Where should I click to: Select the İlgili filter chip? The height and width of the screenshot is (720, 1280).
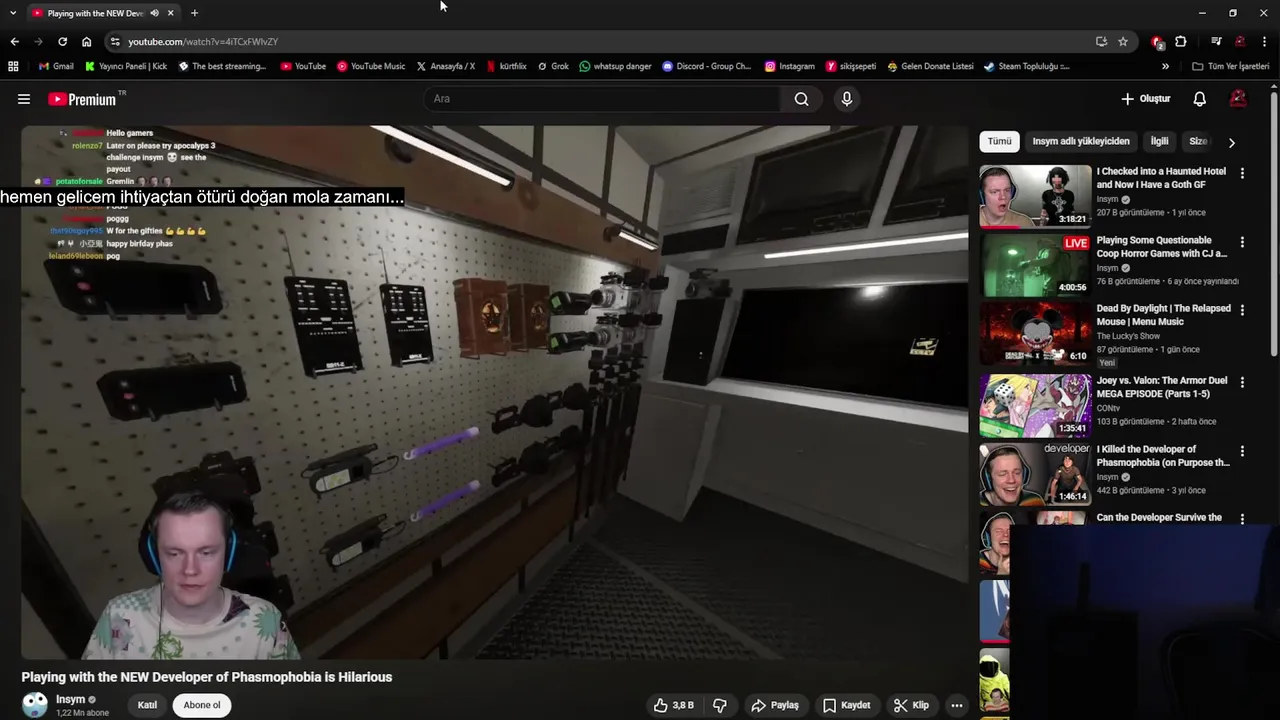[1159, 141]
